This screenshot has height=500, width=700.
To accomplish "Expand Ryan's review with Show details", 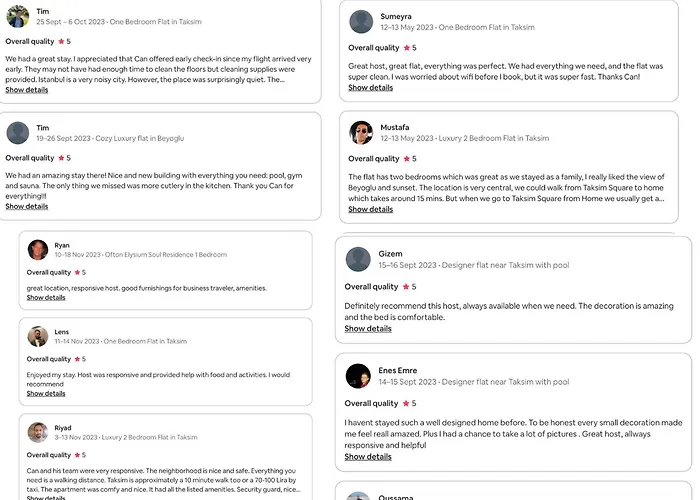I will 46,298.
